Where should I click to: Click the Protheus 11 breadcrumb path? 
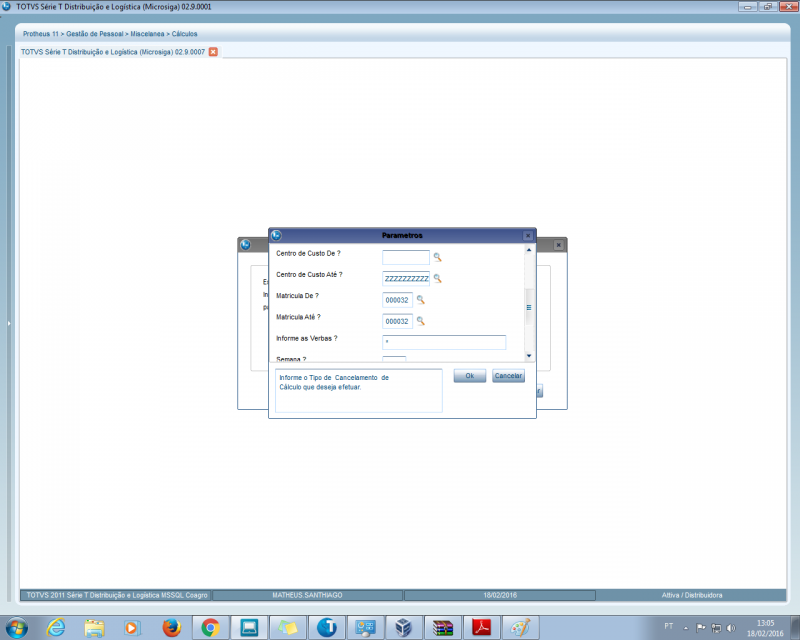[x=110, y=34]
